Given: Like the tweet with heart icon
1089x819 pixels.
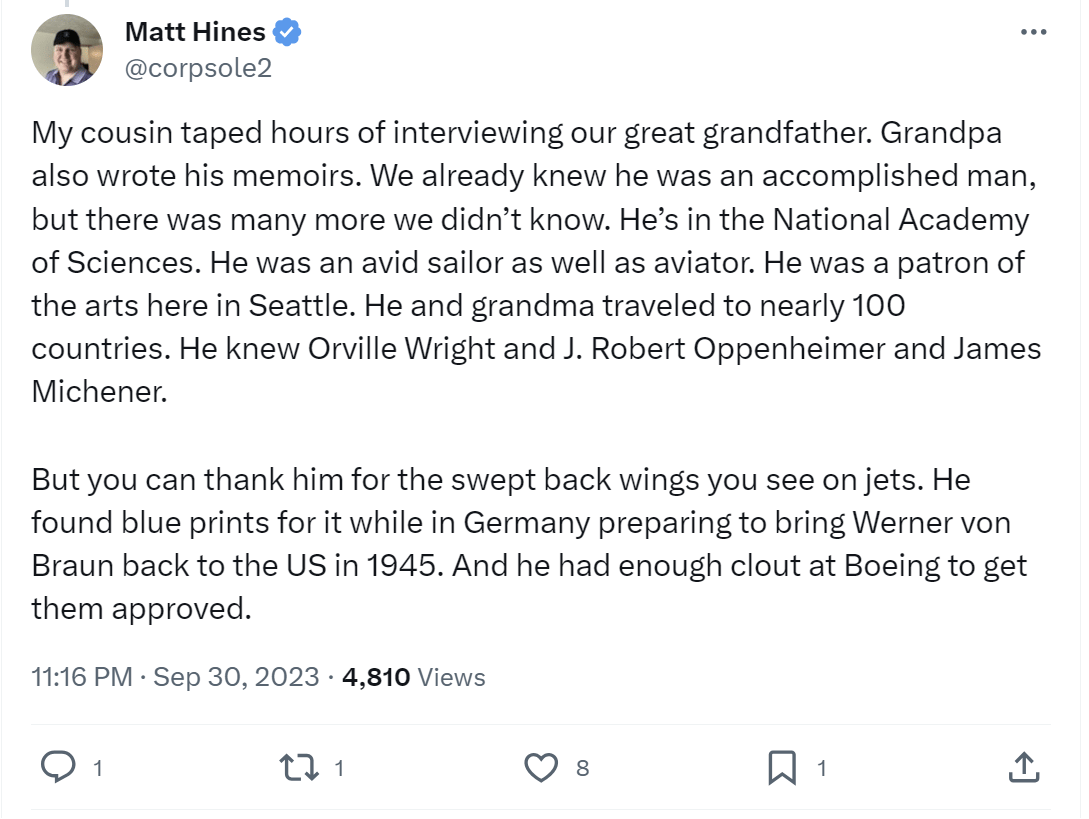Looking at the screenshot, I should pos(541,768).
